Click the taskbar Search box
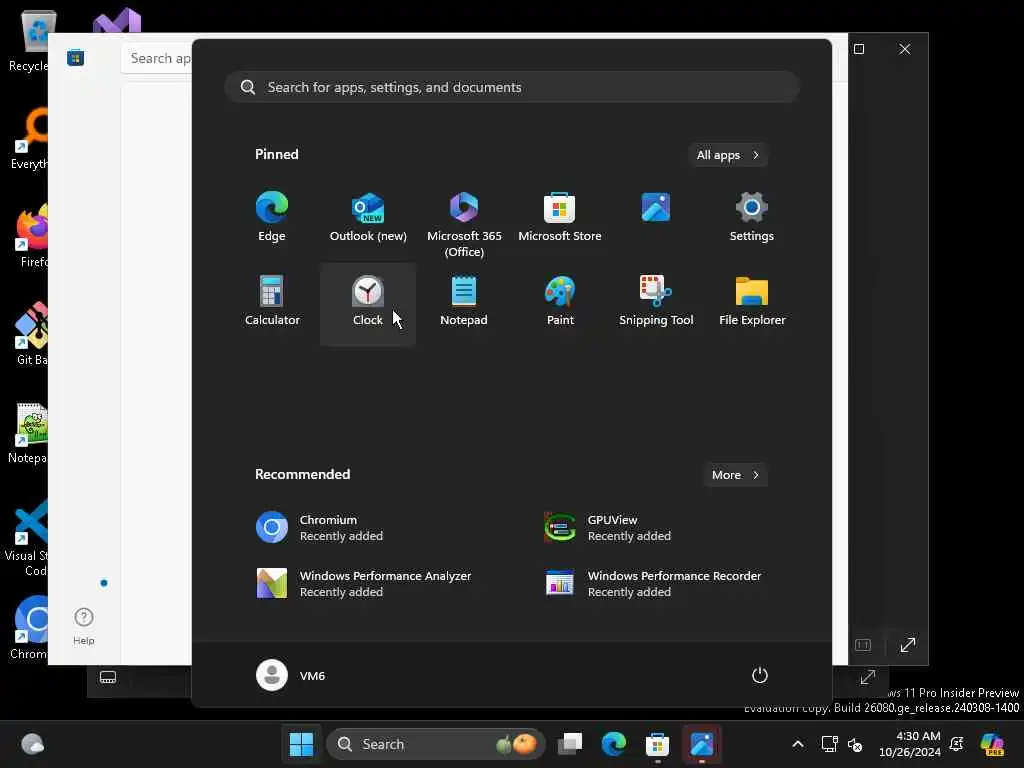The image size is (1024, 768). pyautogui.click(x=436, y=744)
